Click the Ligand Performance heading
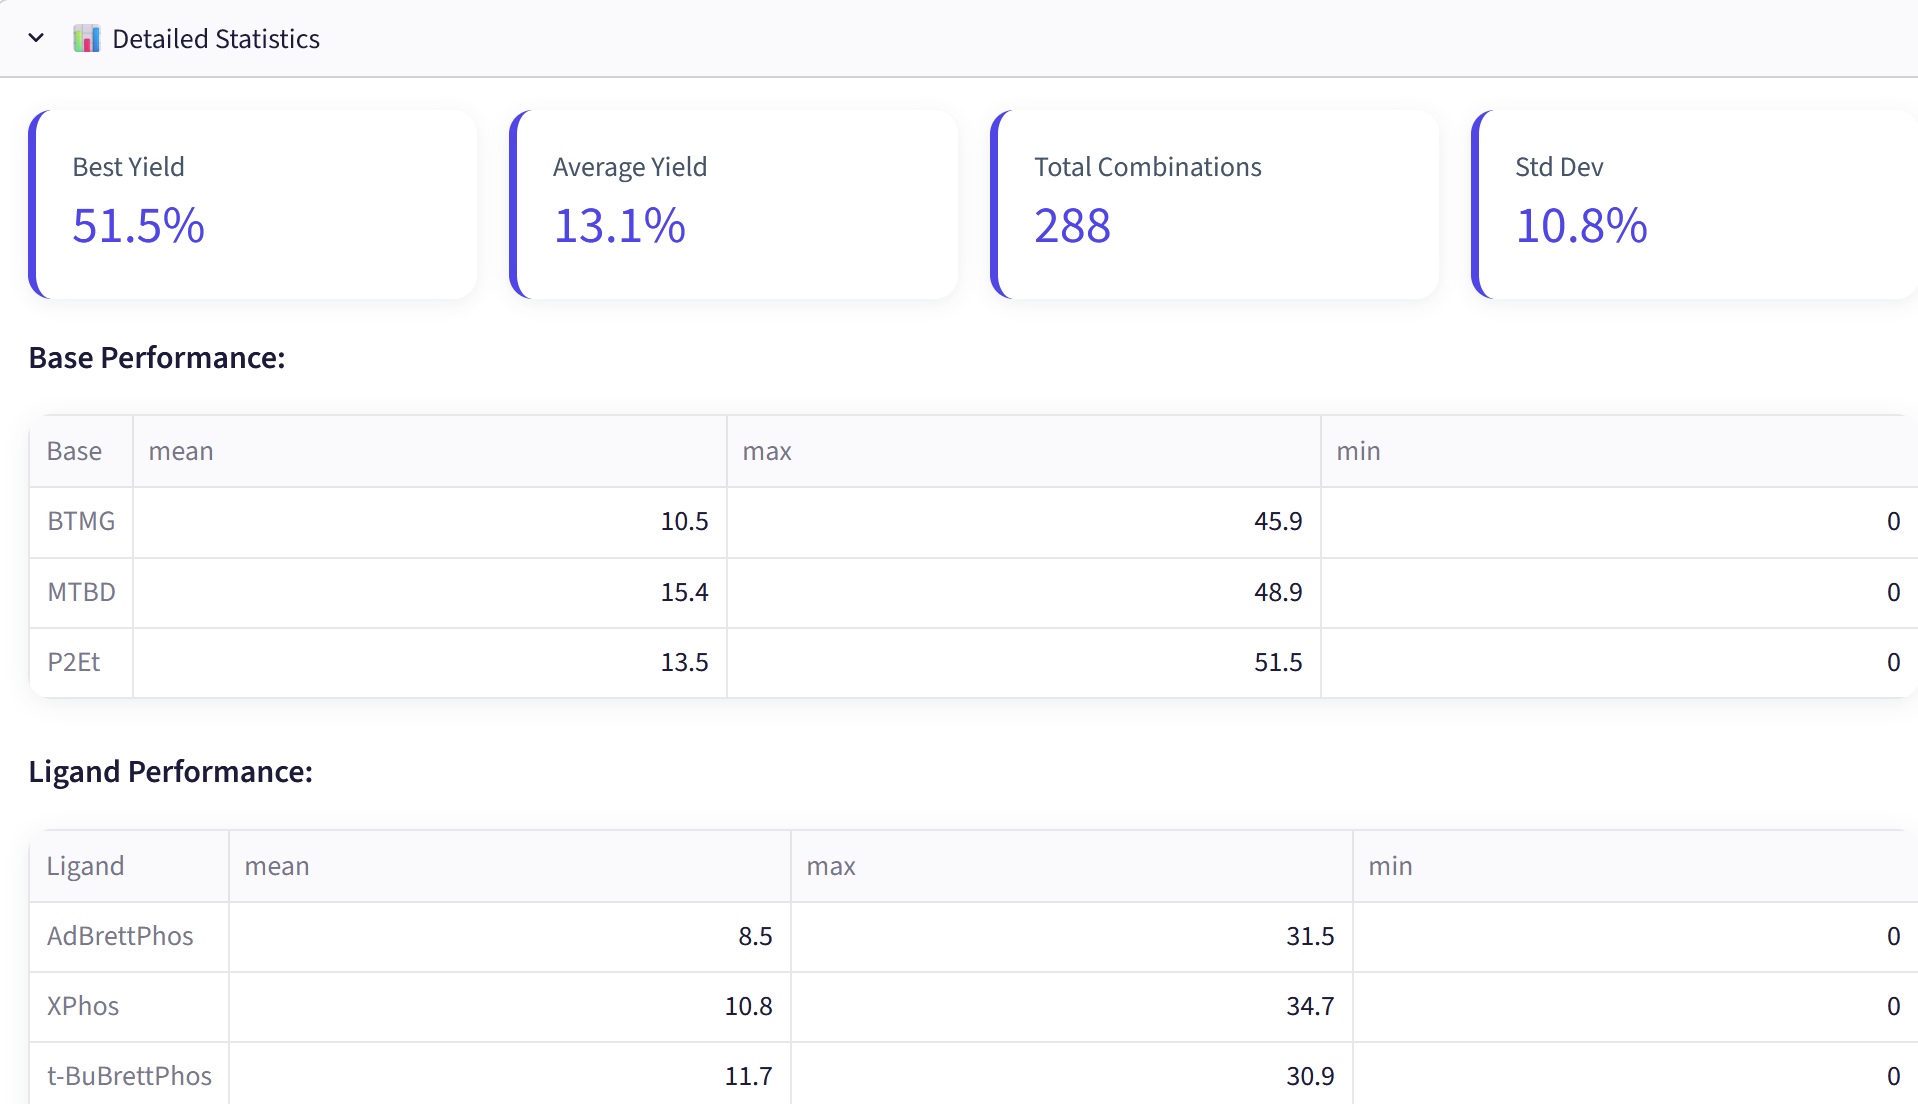 pos(171,772)
